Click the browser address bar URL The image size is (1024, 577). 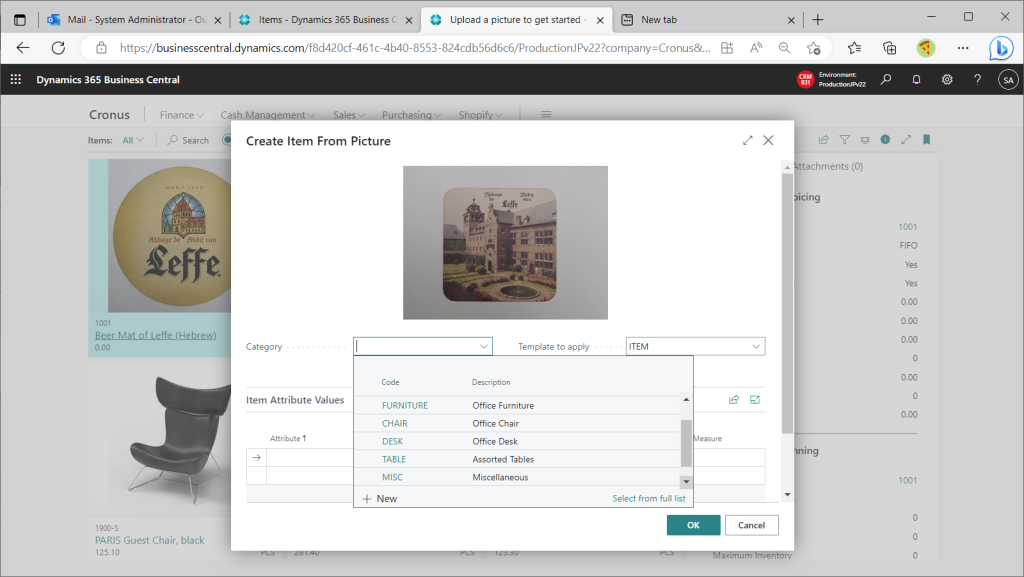click(x=415, y=48)
